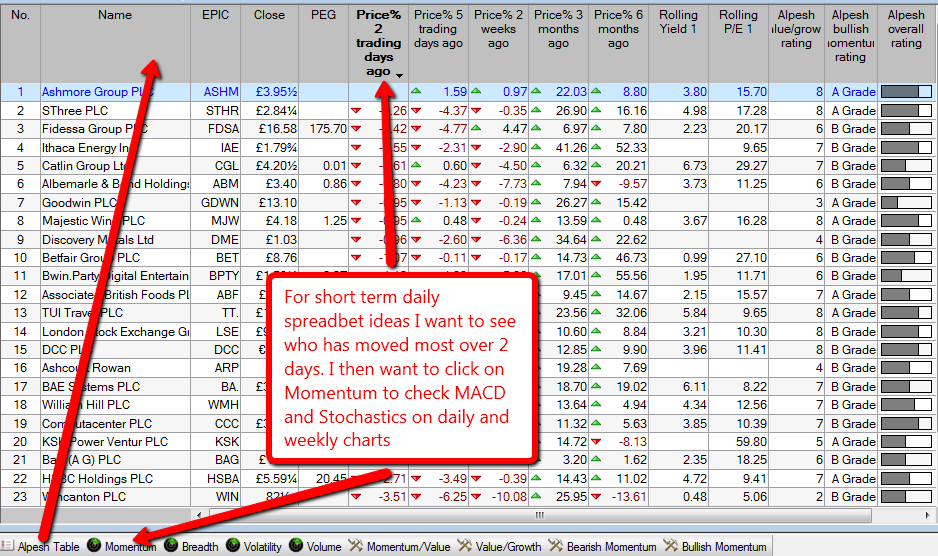This screenshot has width=938, height=556.
Task: Click the horizontal scrollbar left arrow
Action: click(200, 515)
